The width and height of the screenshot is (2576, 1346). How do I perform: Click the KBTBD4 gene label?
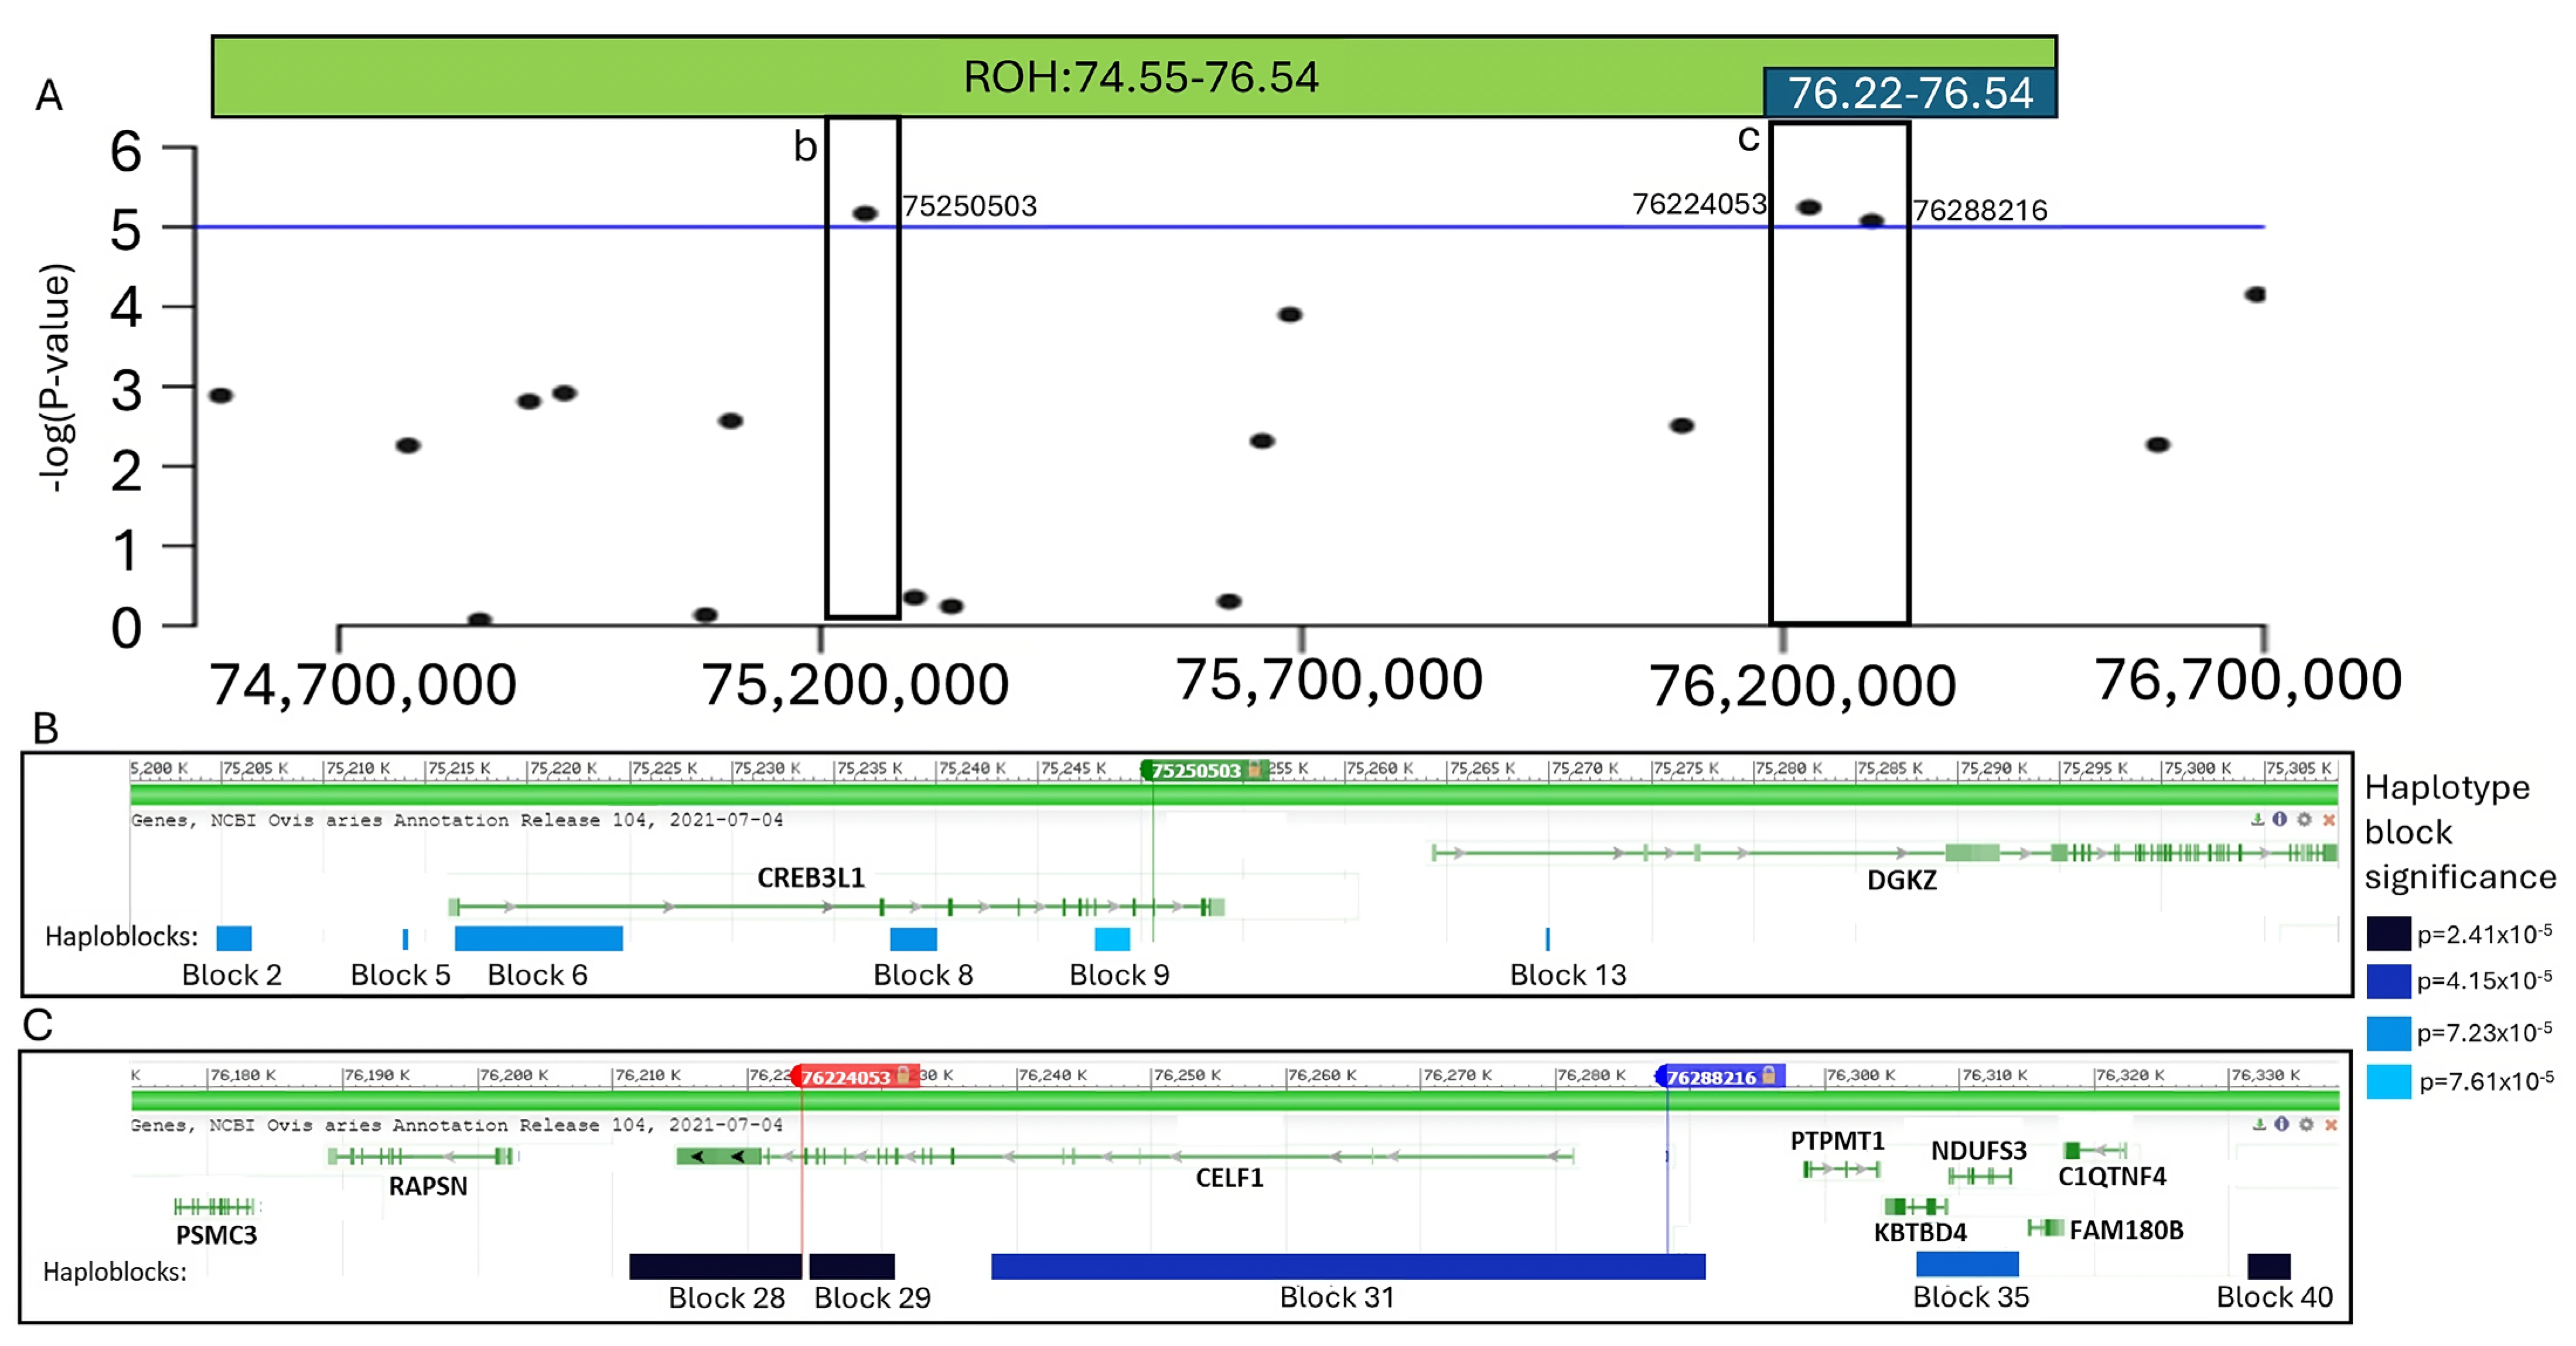click(1920, 1232)
